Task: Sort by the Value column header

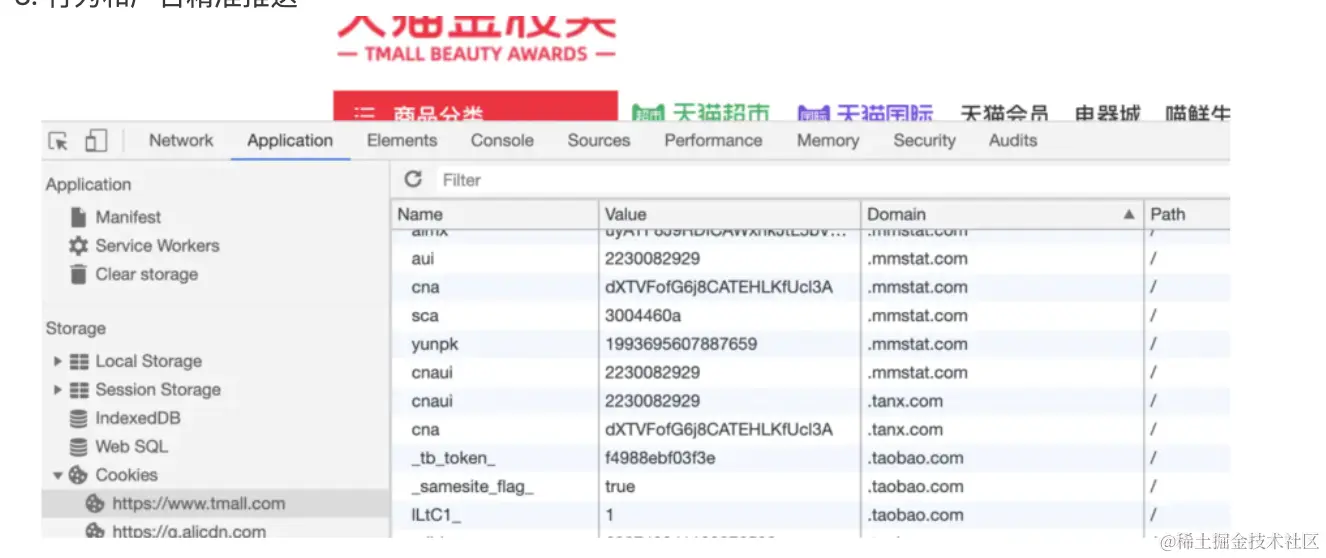Action: pyautogui.click(x=730, y=214)
